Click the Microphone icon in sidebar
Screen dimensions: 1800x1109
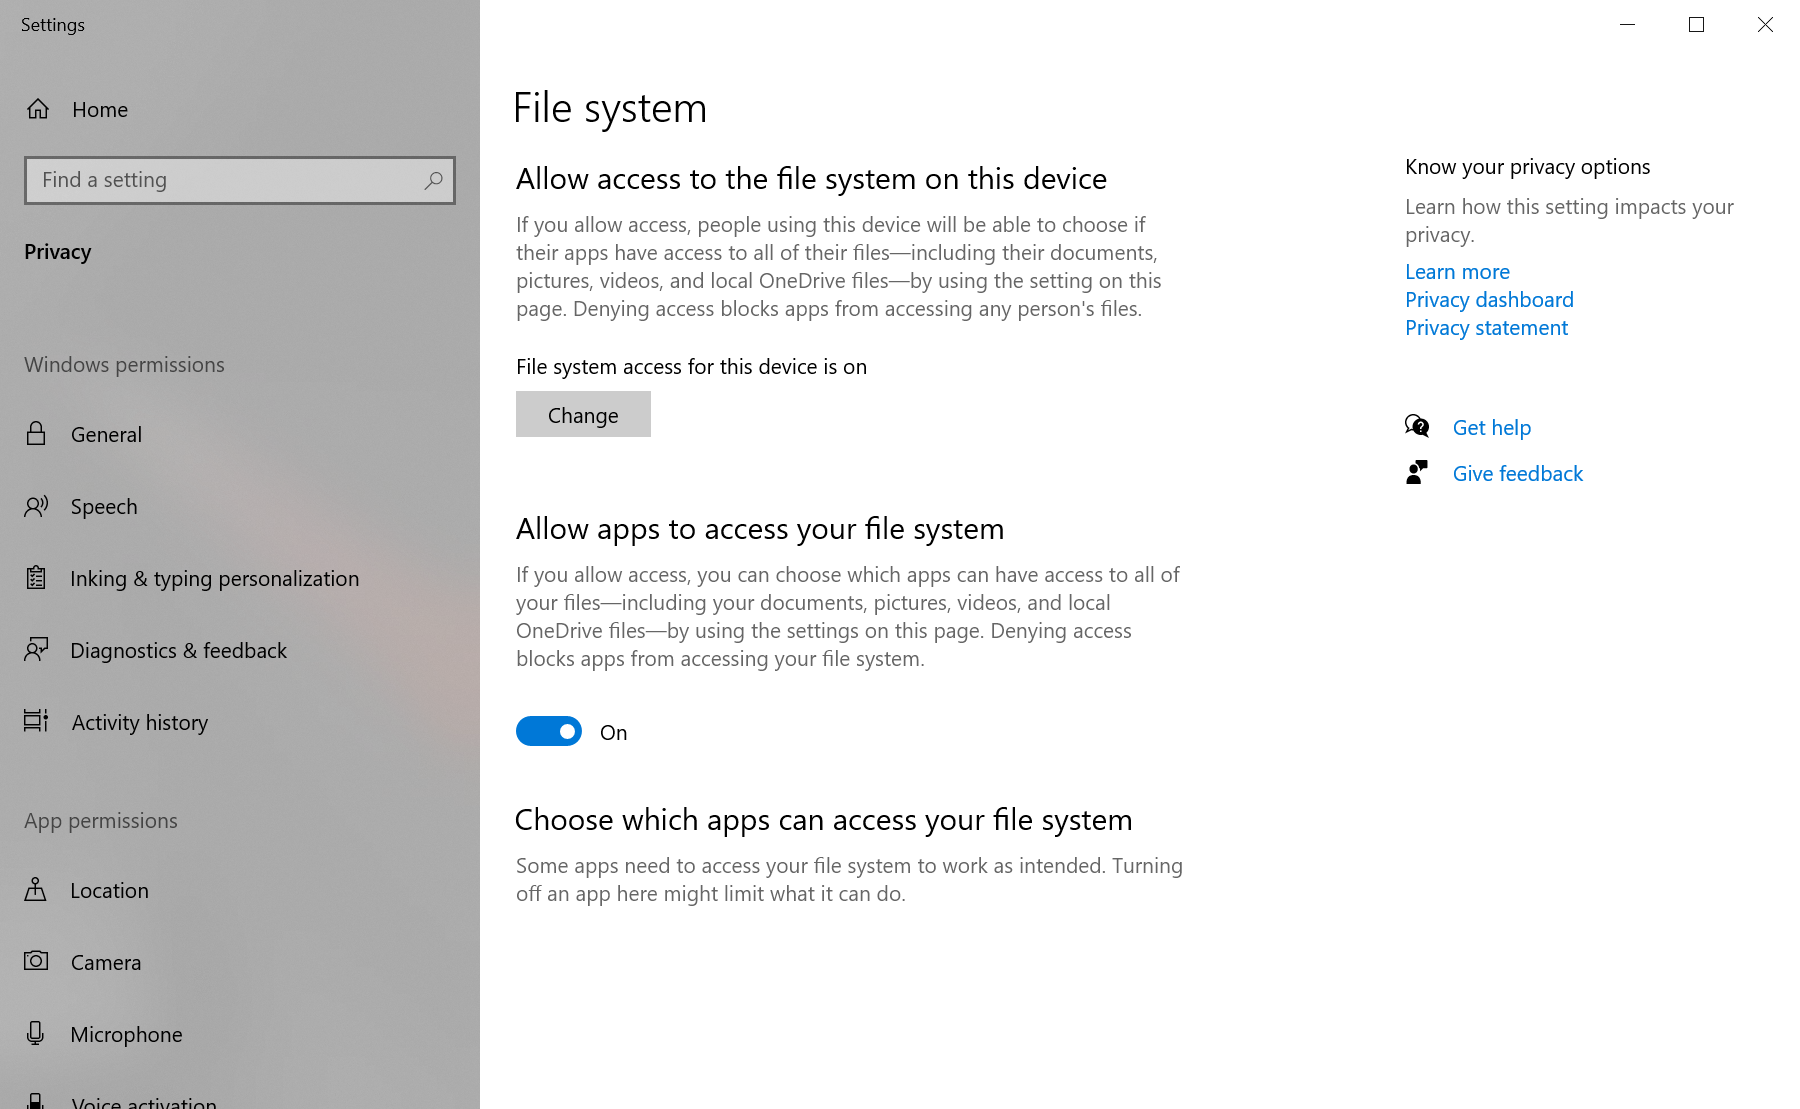pos(35,1033)
